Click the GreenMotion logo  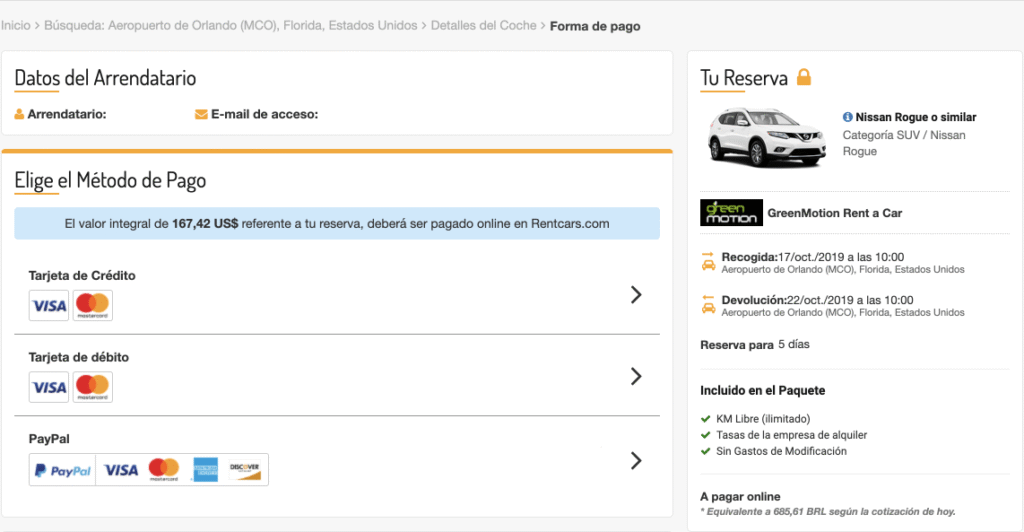point(731,212)
